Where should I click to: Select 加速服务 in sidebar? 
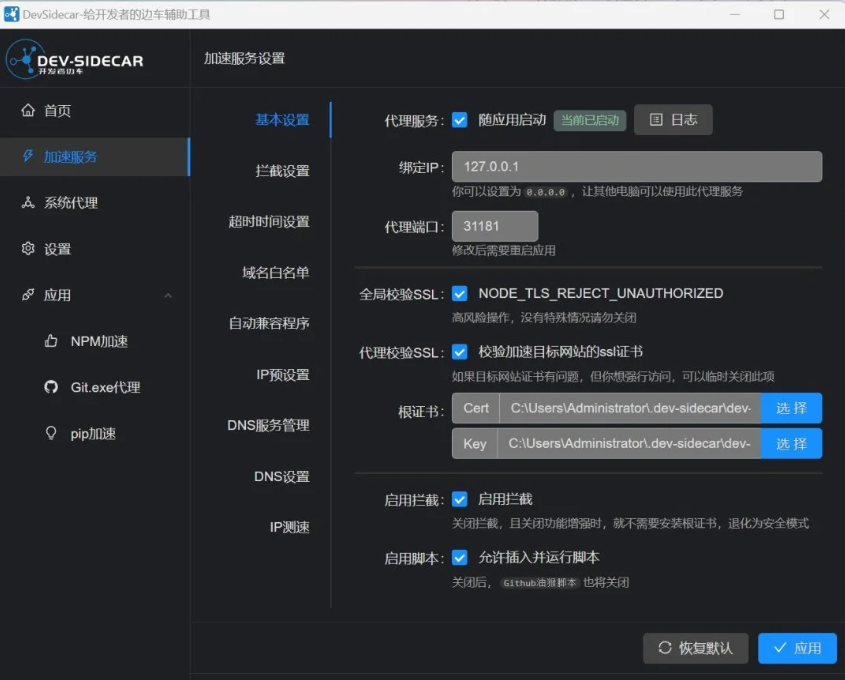[x=95, y=156]
